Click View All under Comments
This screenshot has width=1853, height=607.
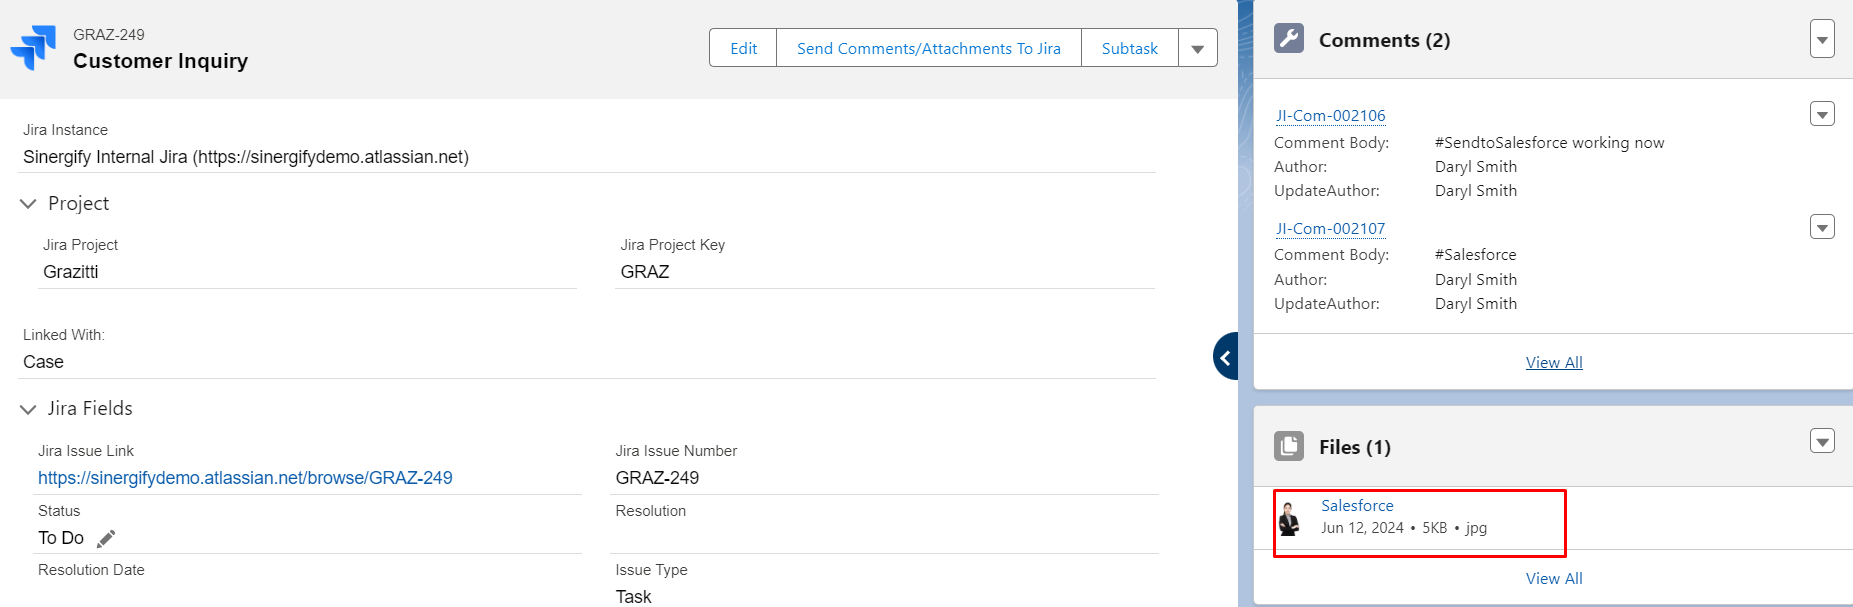coord(1554,362)
